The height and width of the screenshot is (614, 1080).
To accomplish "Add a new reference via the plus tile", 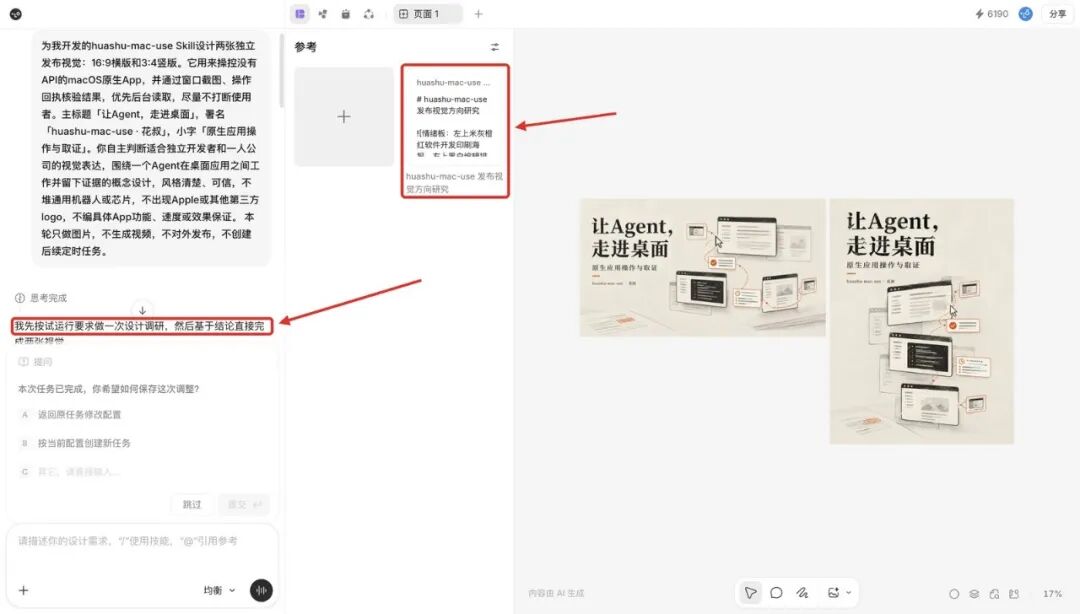I will pyautogui.click(x=344, y=116).
